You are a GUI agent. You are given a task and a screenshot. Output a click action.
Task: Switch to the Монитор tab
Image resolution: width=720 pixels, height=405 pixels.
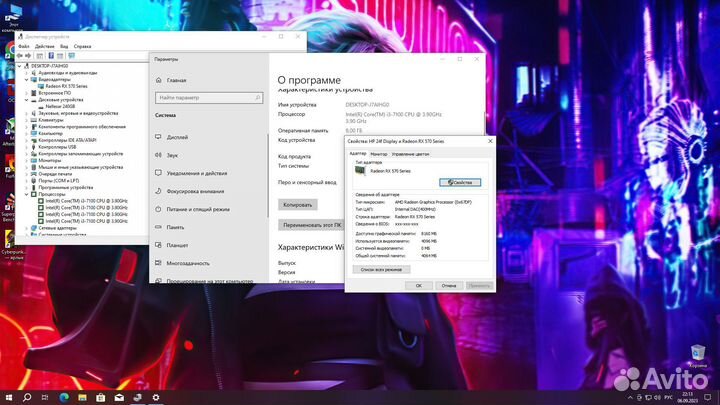379,154
